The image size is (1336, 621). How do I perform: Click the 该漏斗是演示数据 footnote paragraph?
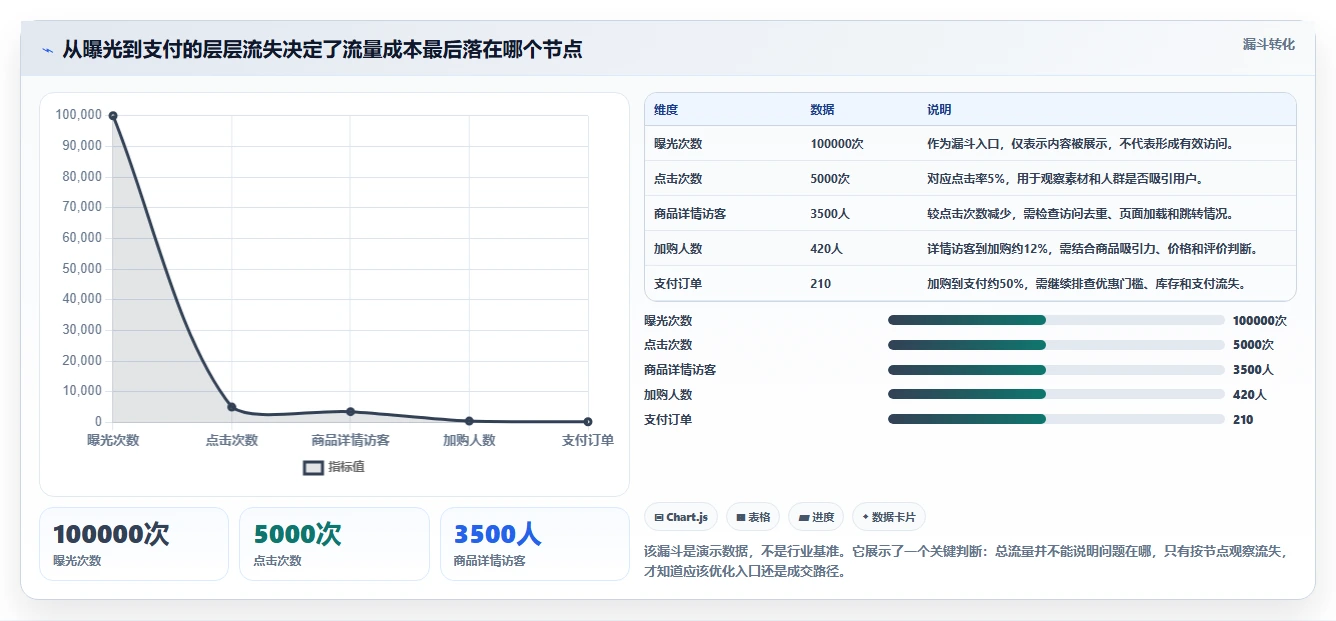click(x=970, y=562)
